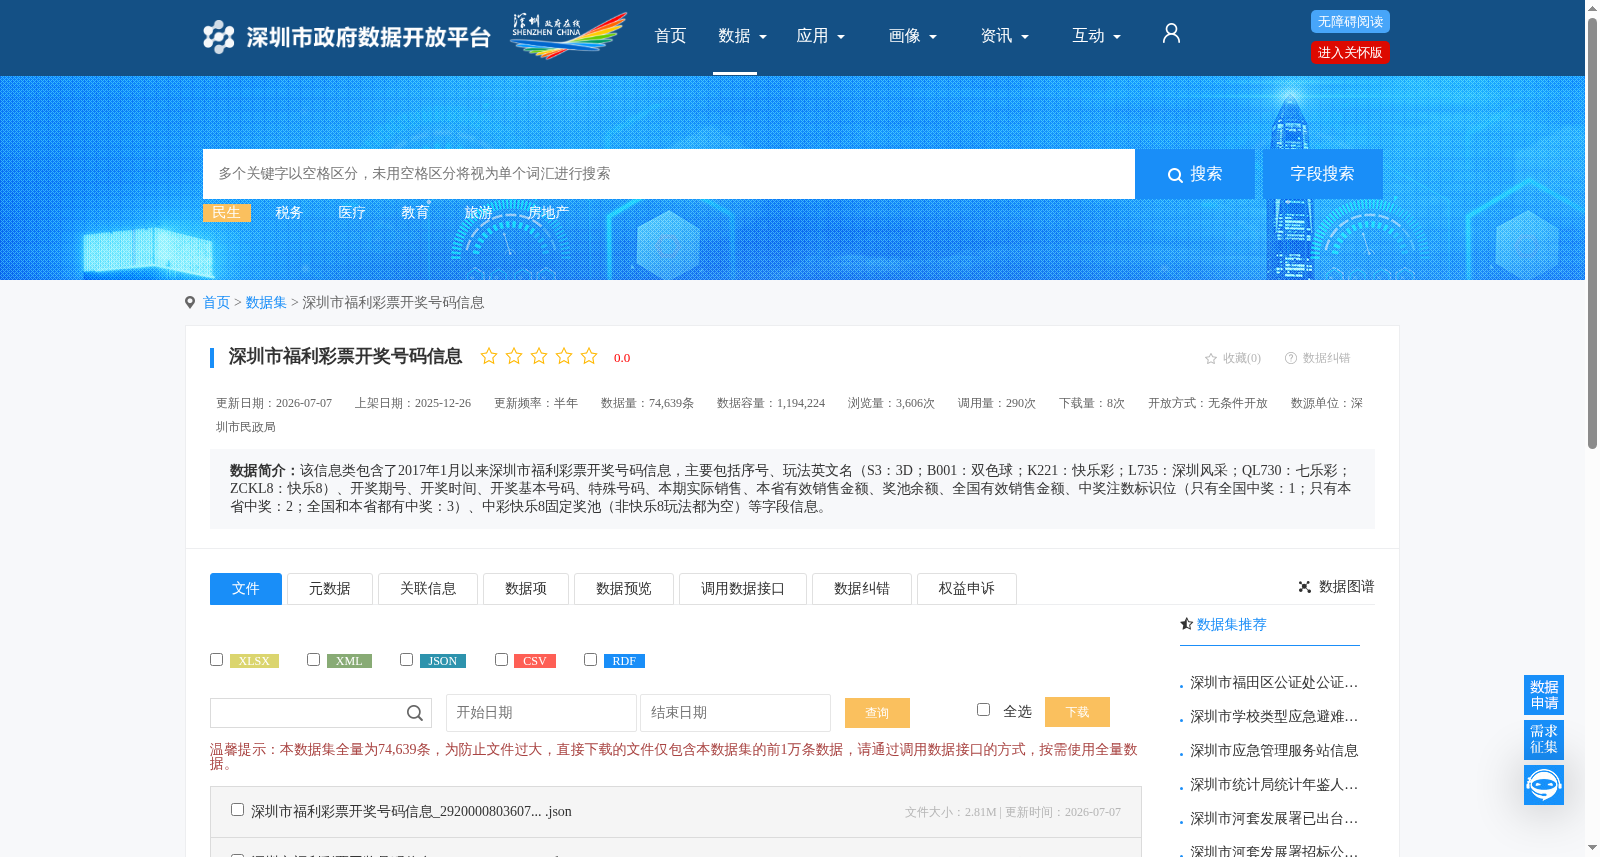This screenshot has height=857, width=1600.
Task: Select the 医疗 keyword tag
Action: point(352,213)
